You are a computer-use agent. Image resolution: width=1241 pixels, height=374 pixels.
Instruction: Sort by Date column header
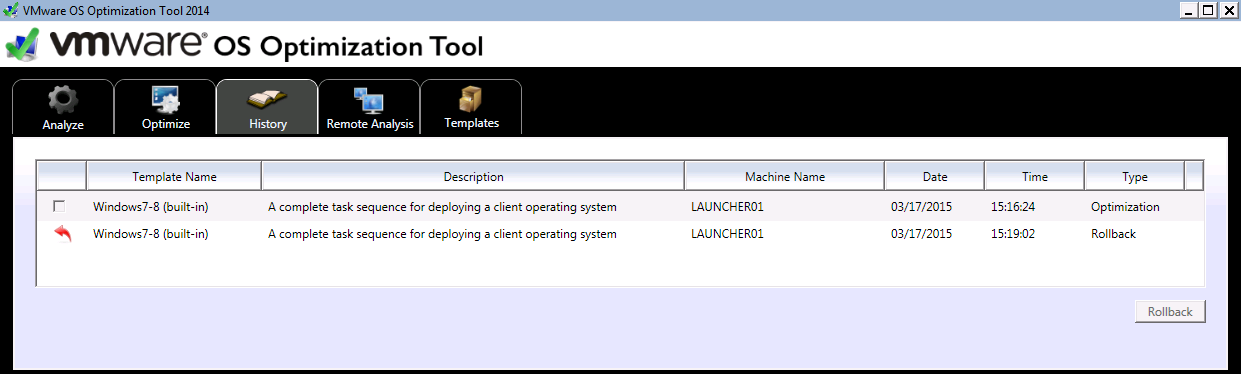coord(935,177)
